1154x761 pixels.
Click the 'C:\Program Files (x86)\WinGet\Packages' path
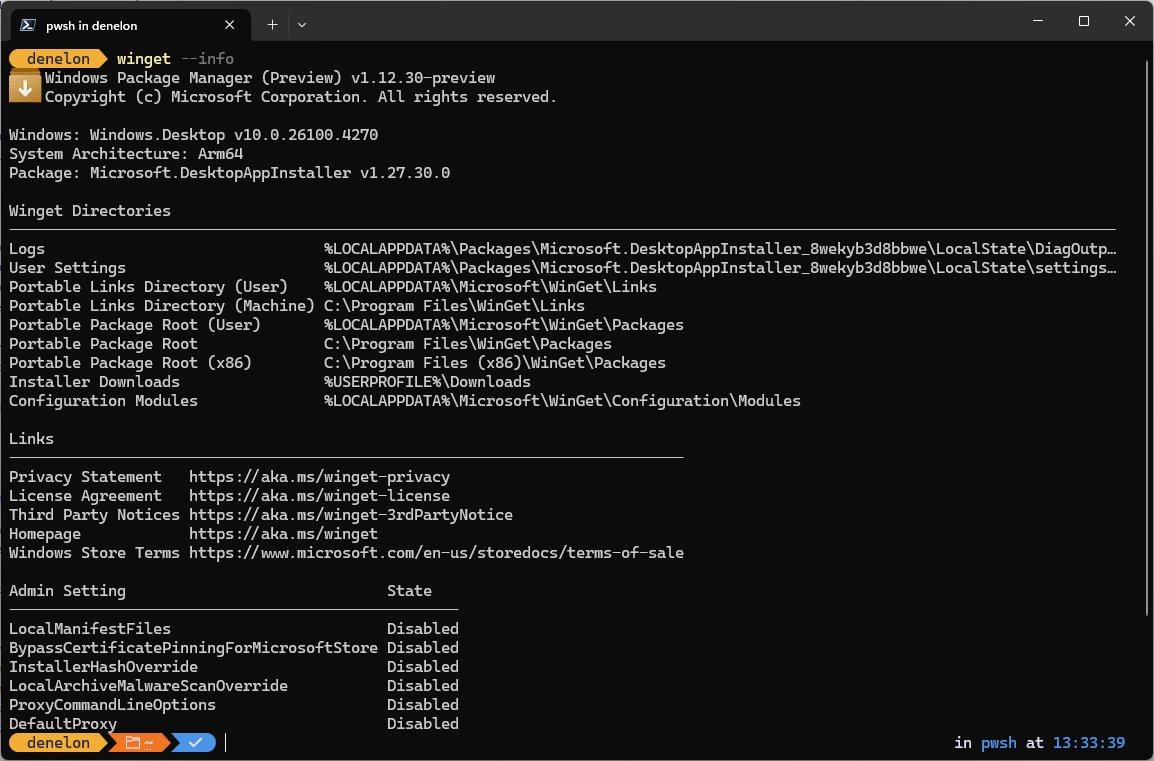tap(495, 363)
